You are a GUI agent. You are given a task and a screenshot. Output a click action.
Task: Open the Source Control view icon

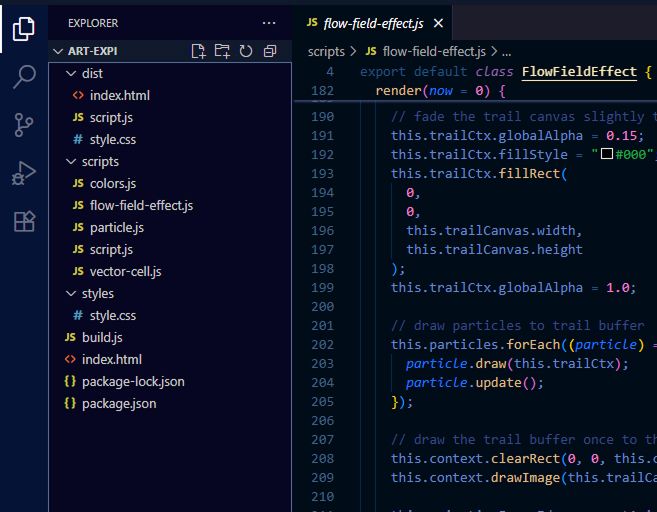pos(24,125)
